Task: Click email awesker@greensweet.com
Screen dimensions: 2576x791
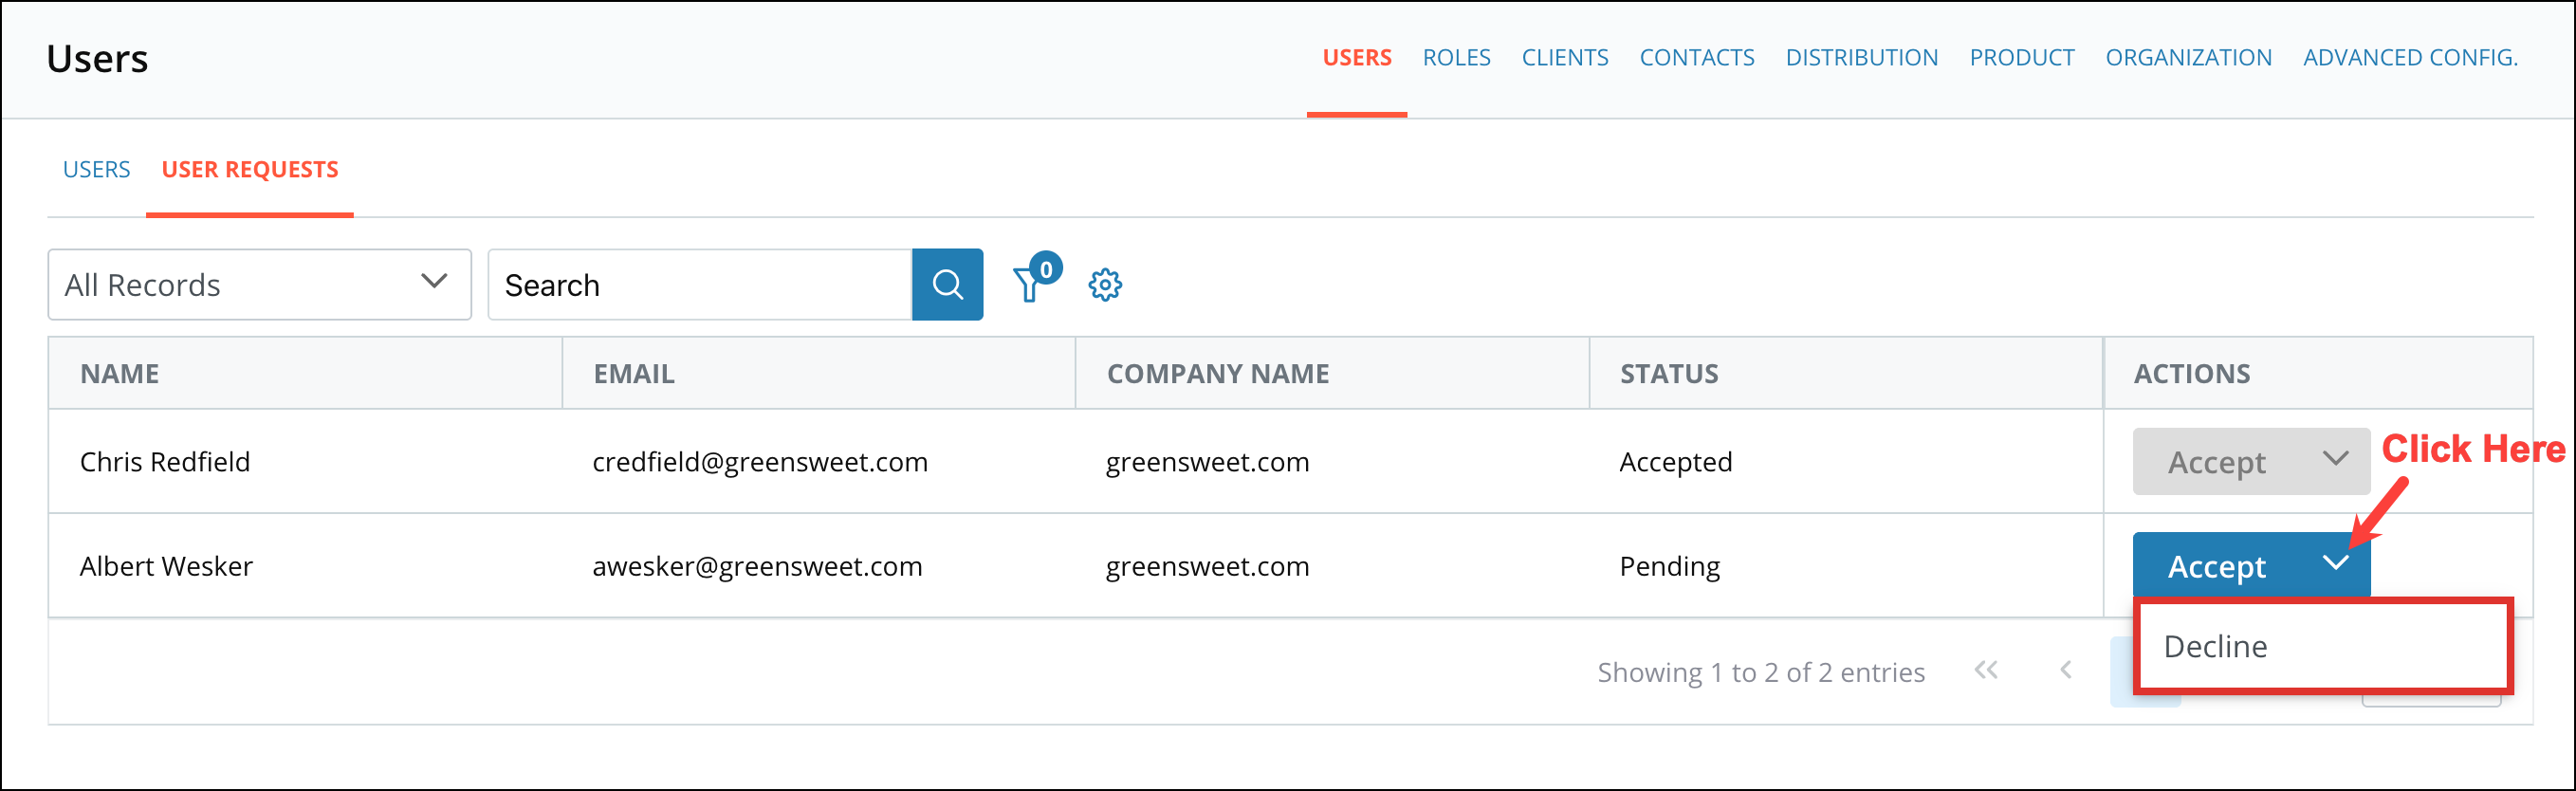Action: tap(757, 565)
